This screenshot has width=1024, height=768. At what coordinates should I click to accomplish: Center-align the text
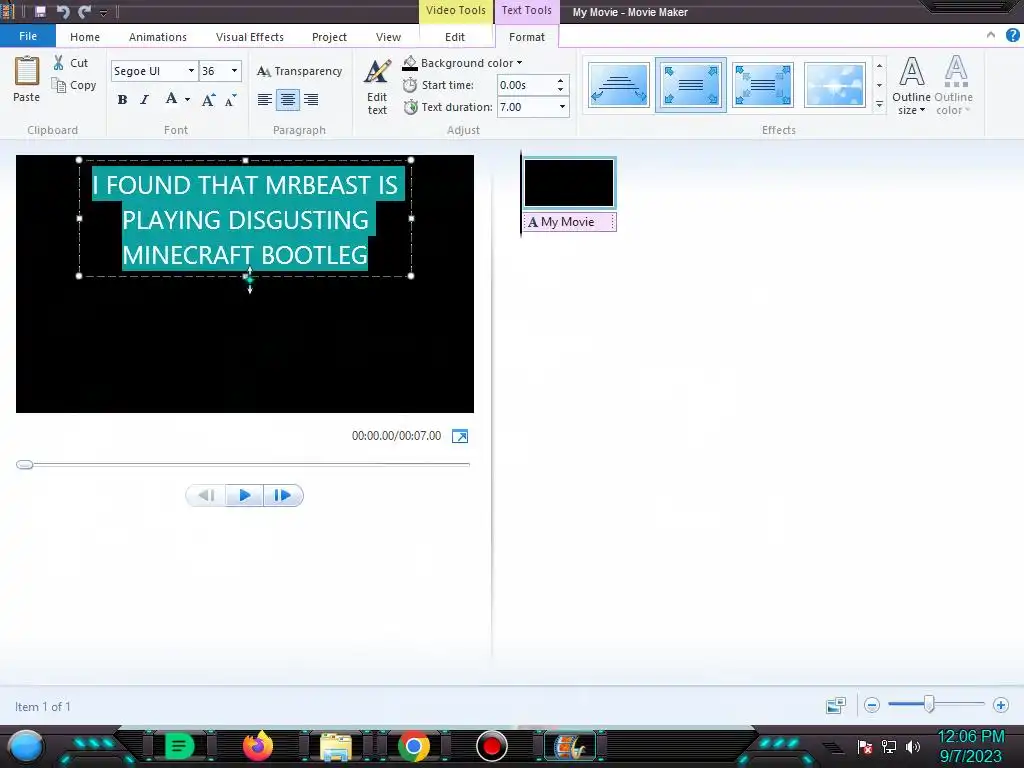click(x=288, y=100)
